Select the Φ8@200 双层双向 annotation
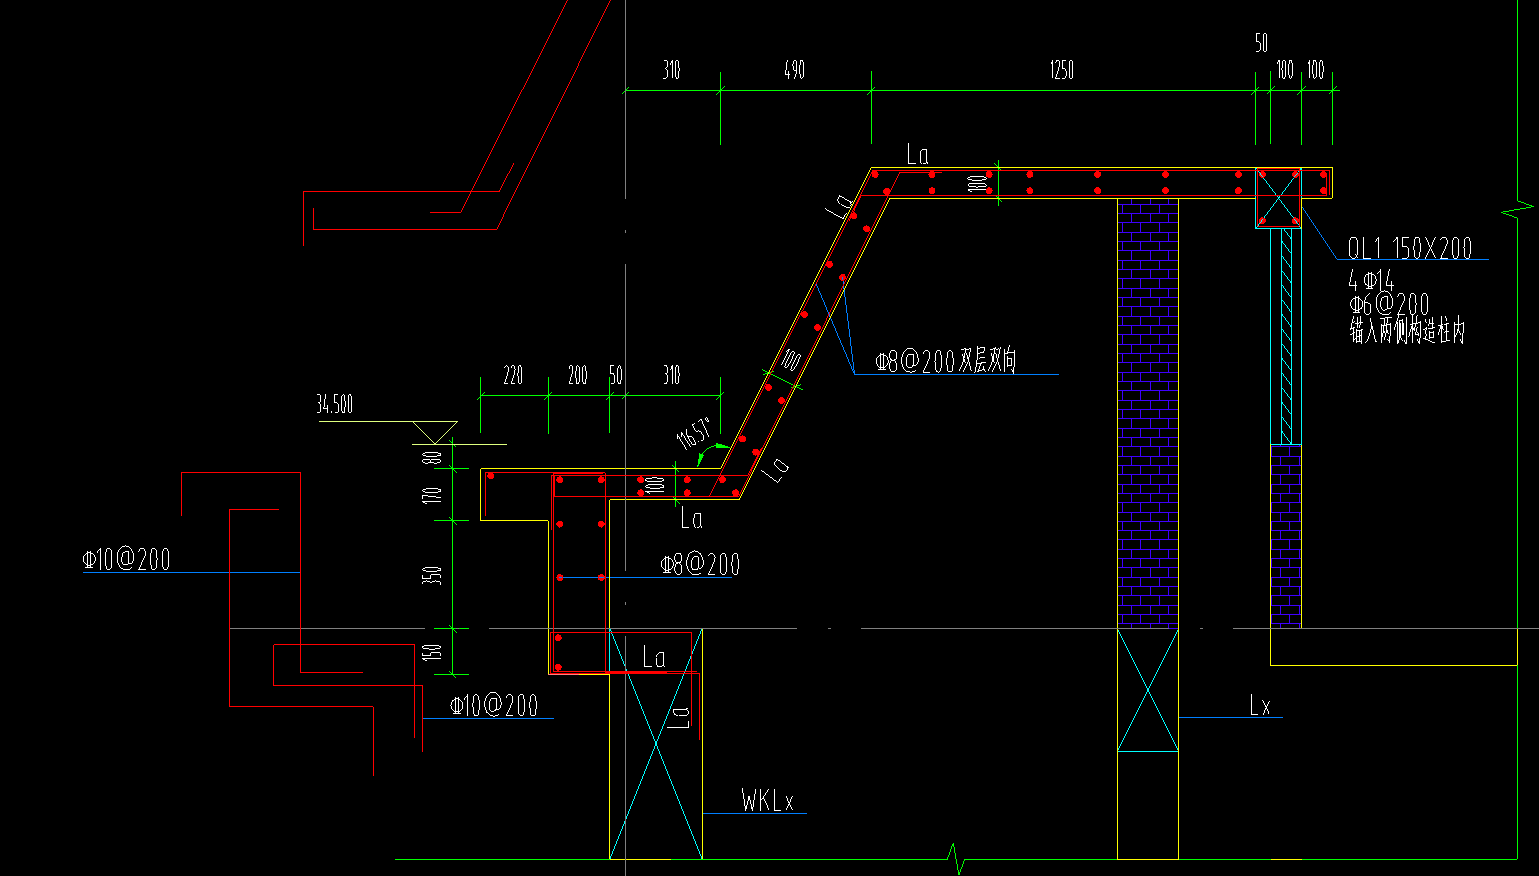Screen dimensions: 1539x876 [946, 361]
